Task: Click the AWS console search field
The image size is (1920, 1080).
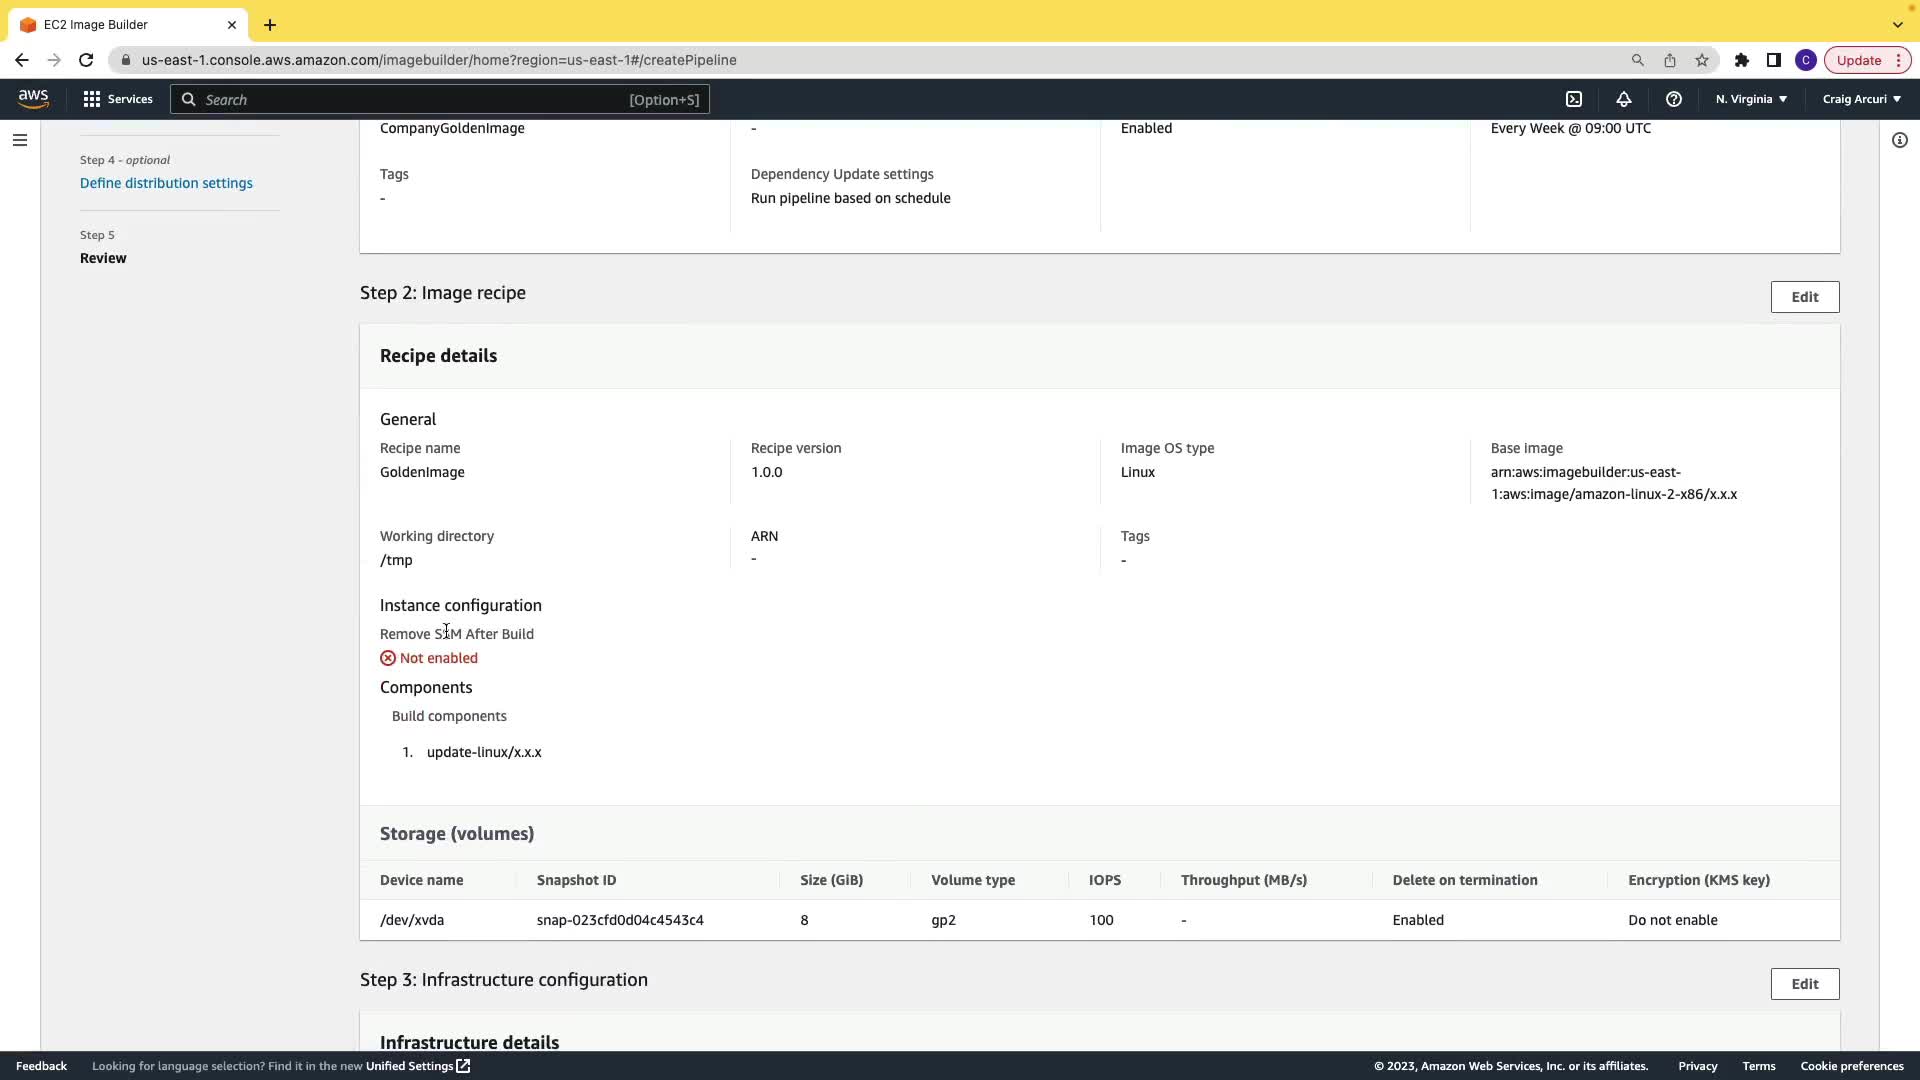Action: click(440, 99)
